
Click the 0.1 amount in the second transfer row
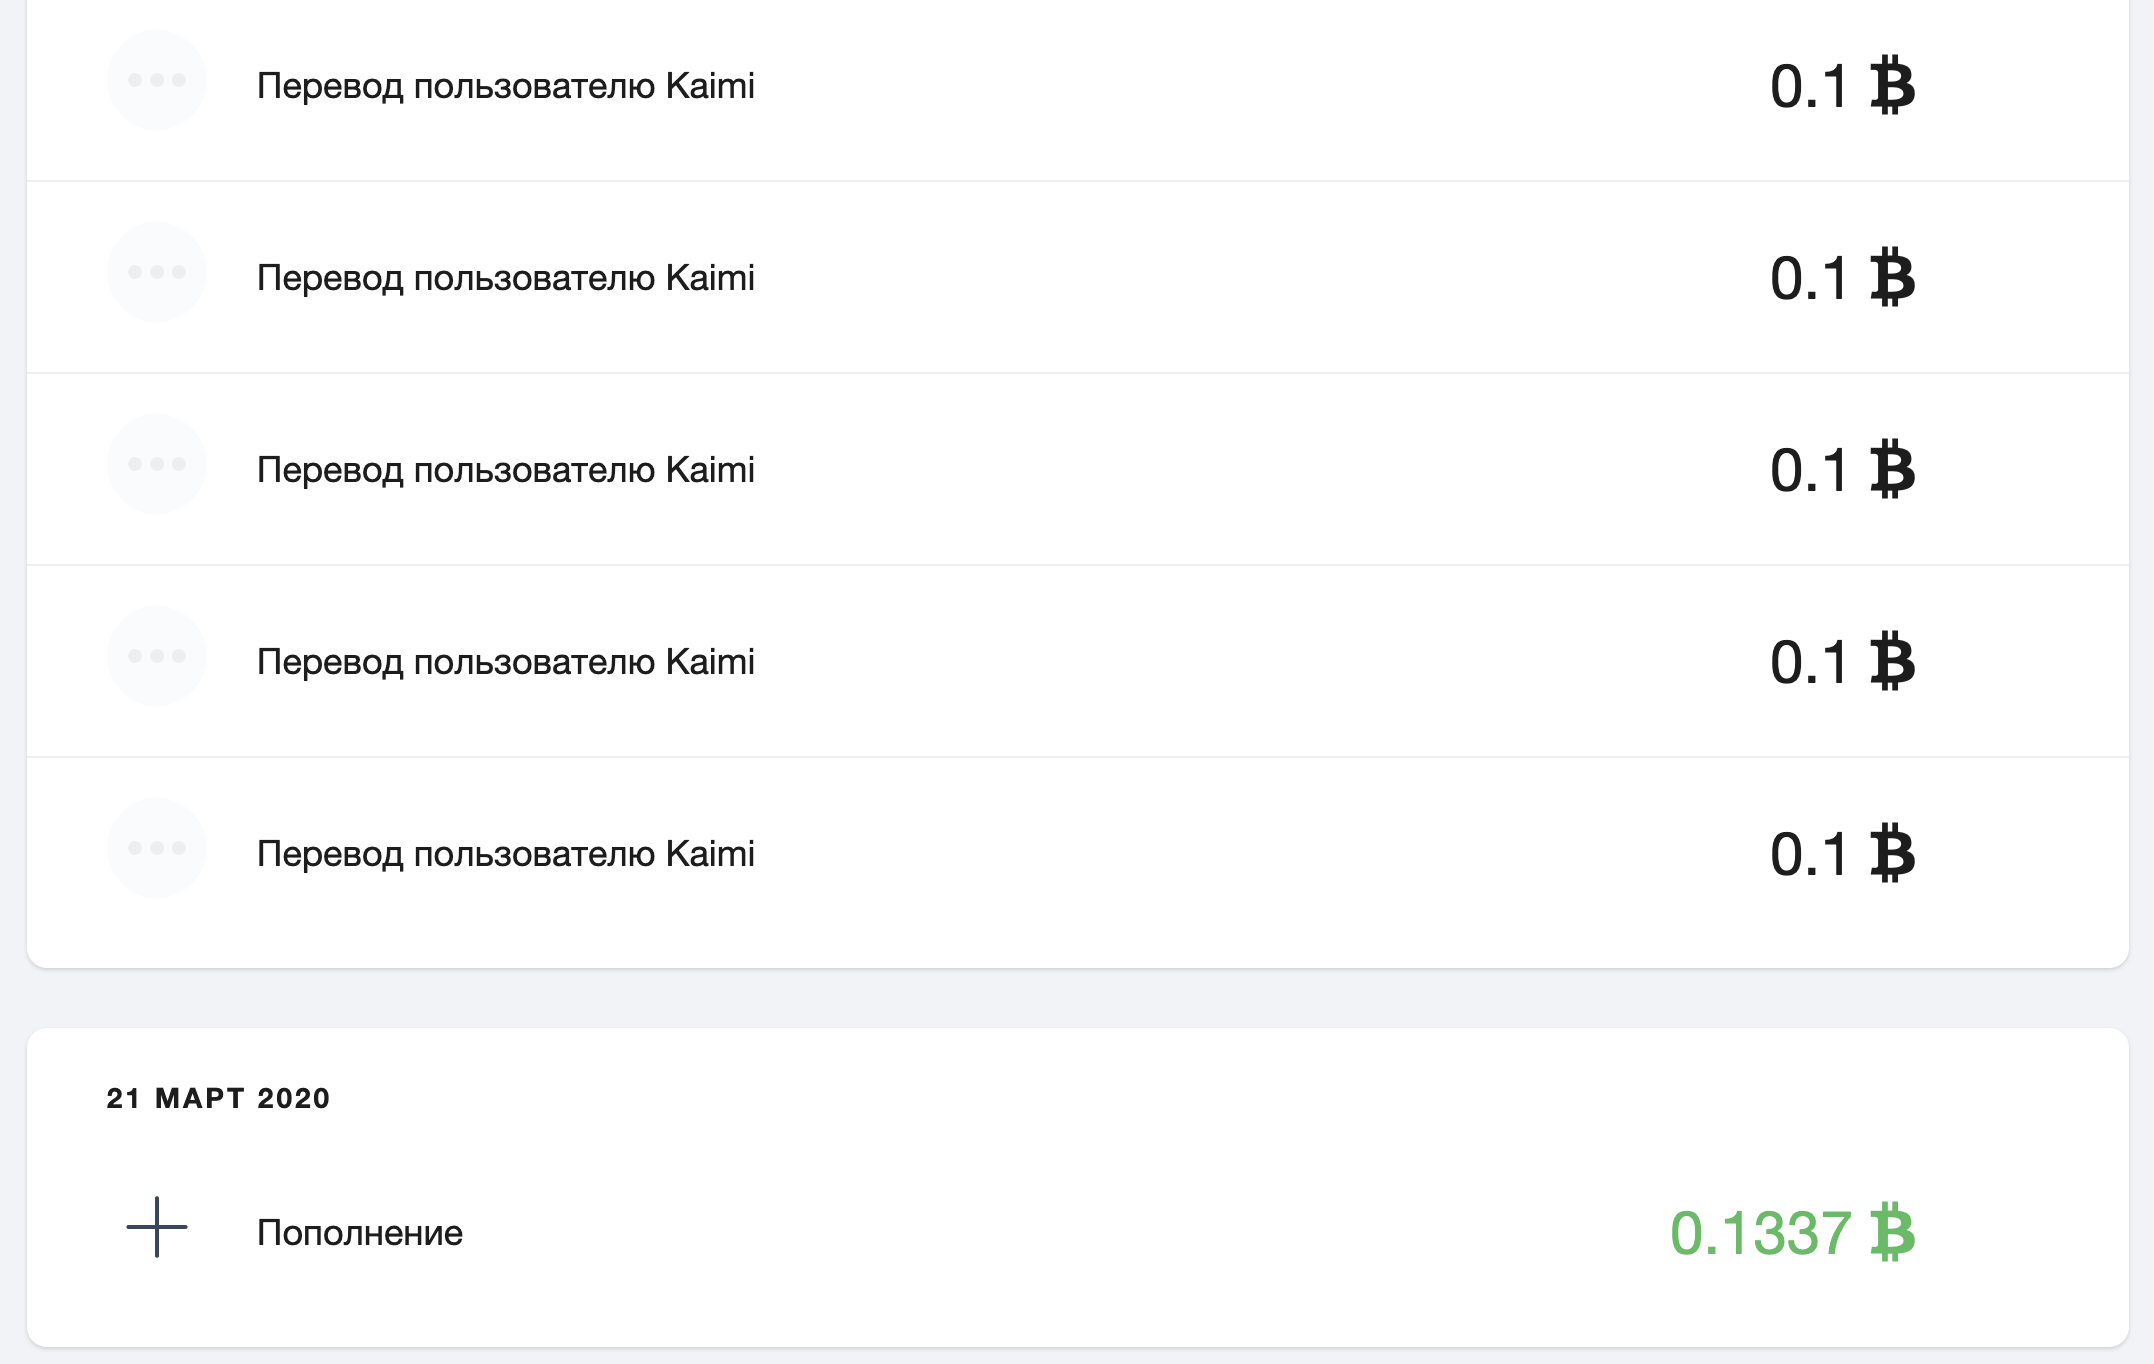pyautogui.click(x=1808, y=279)
